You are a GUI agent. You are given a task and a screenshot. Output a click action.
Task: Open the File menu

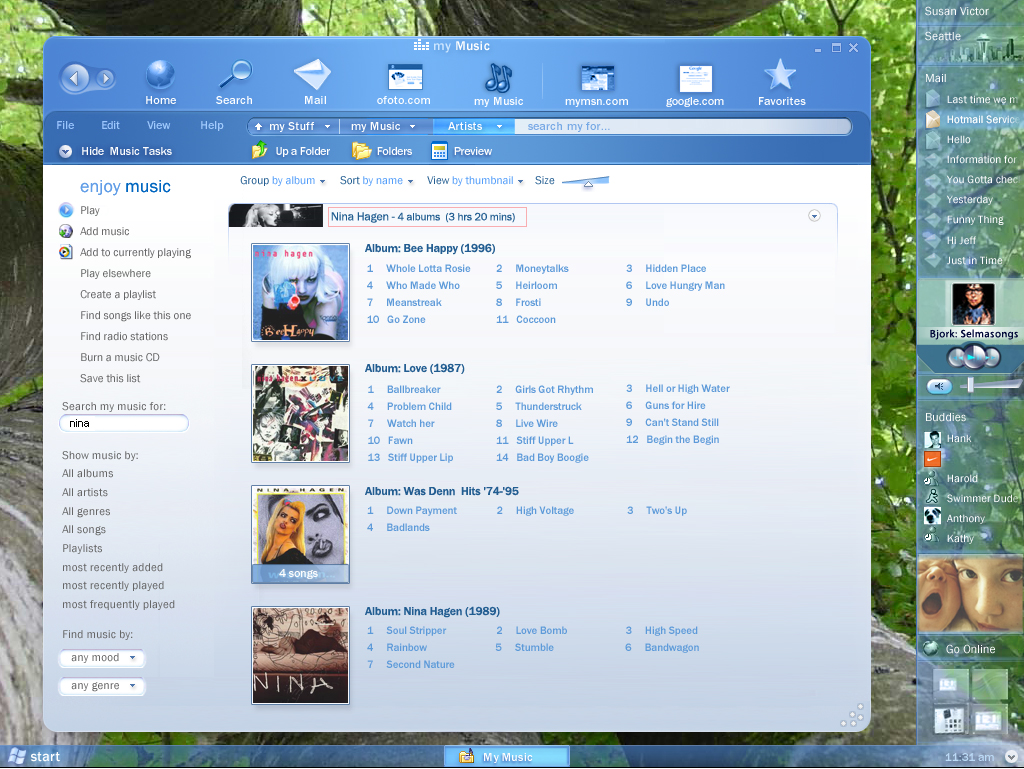click(x=65, y=125)
